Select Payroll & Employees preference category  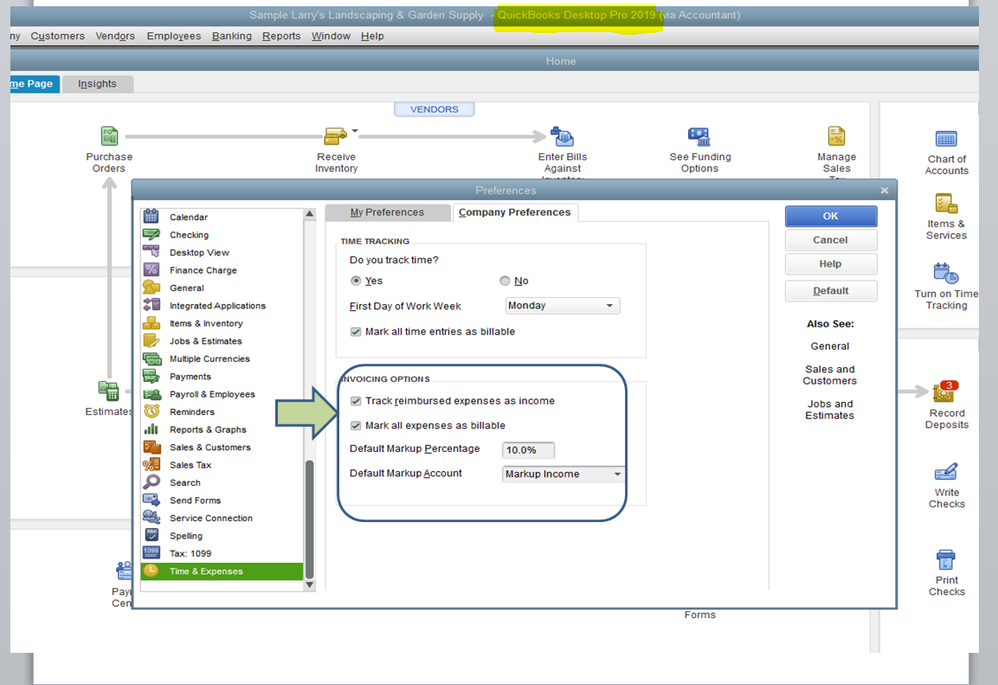pyautogui.click(x=221, y=395)
